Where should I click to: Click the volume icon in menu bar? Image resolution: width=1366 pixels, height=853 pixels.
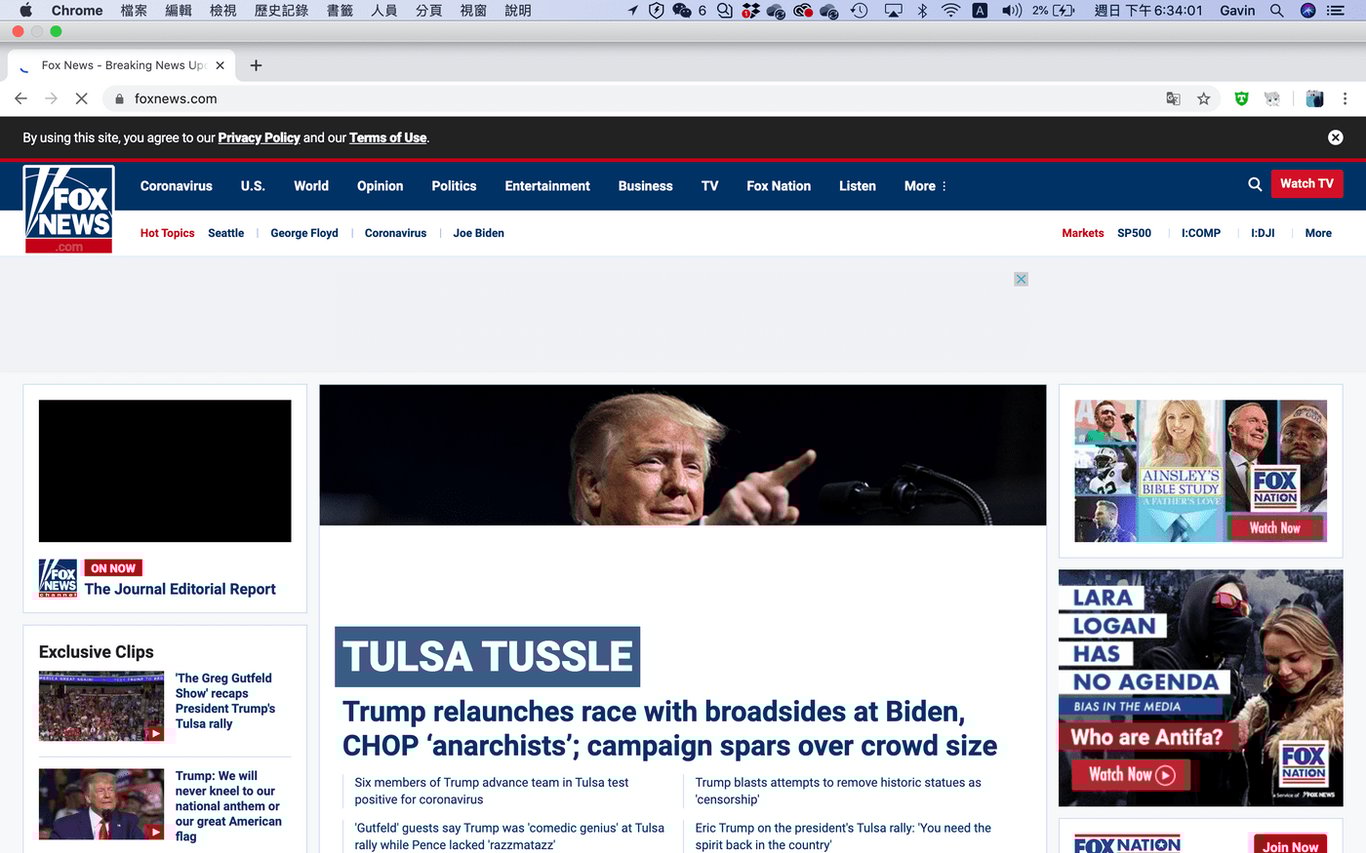click(x=1011, y=10)
